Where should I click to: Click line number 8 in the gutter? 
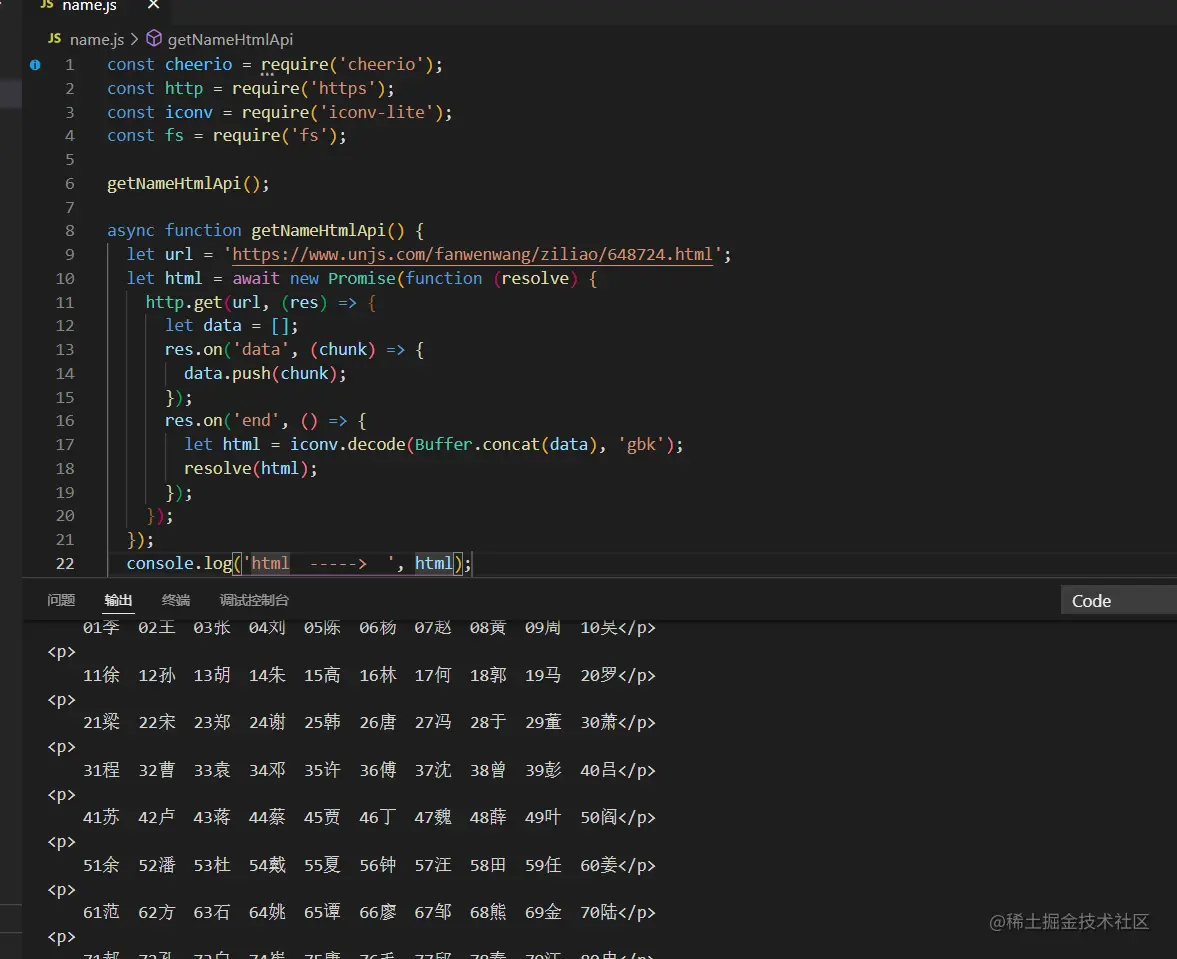click(x=70, y=231)
